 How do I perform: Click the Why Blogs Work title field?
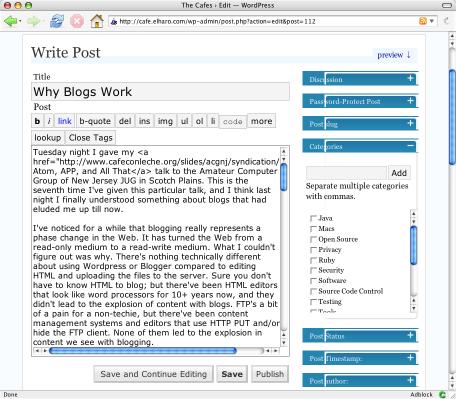[160, 92]
